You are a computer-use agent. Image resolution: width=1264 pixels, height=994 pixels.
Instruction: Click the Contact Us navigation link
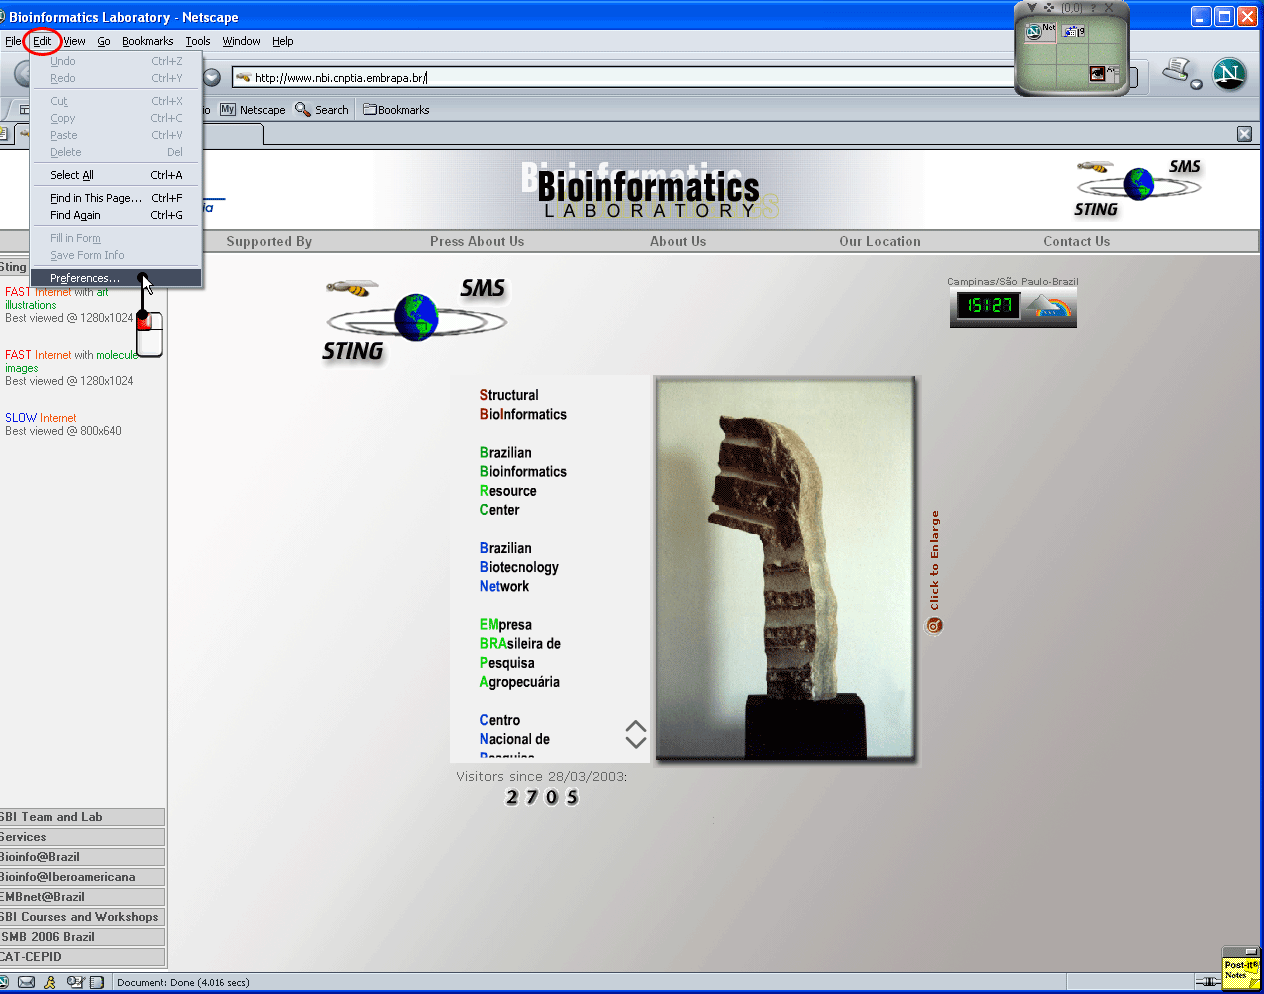pos(1076,241)
